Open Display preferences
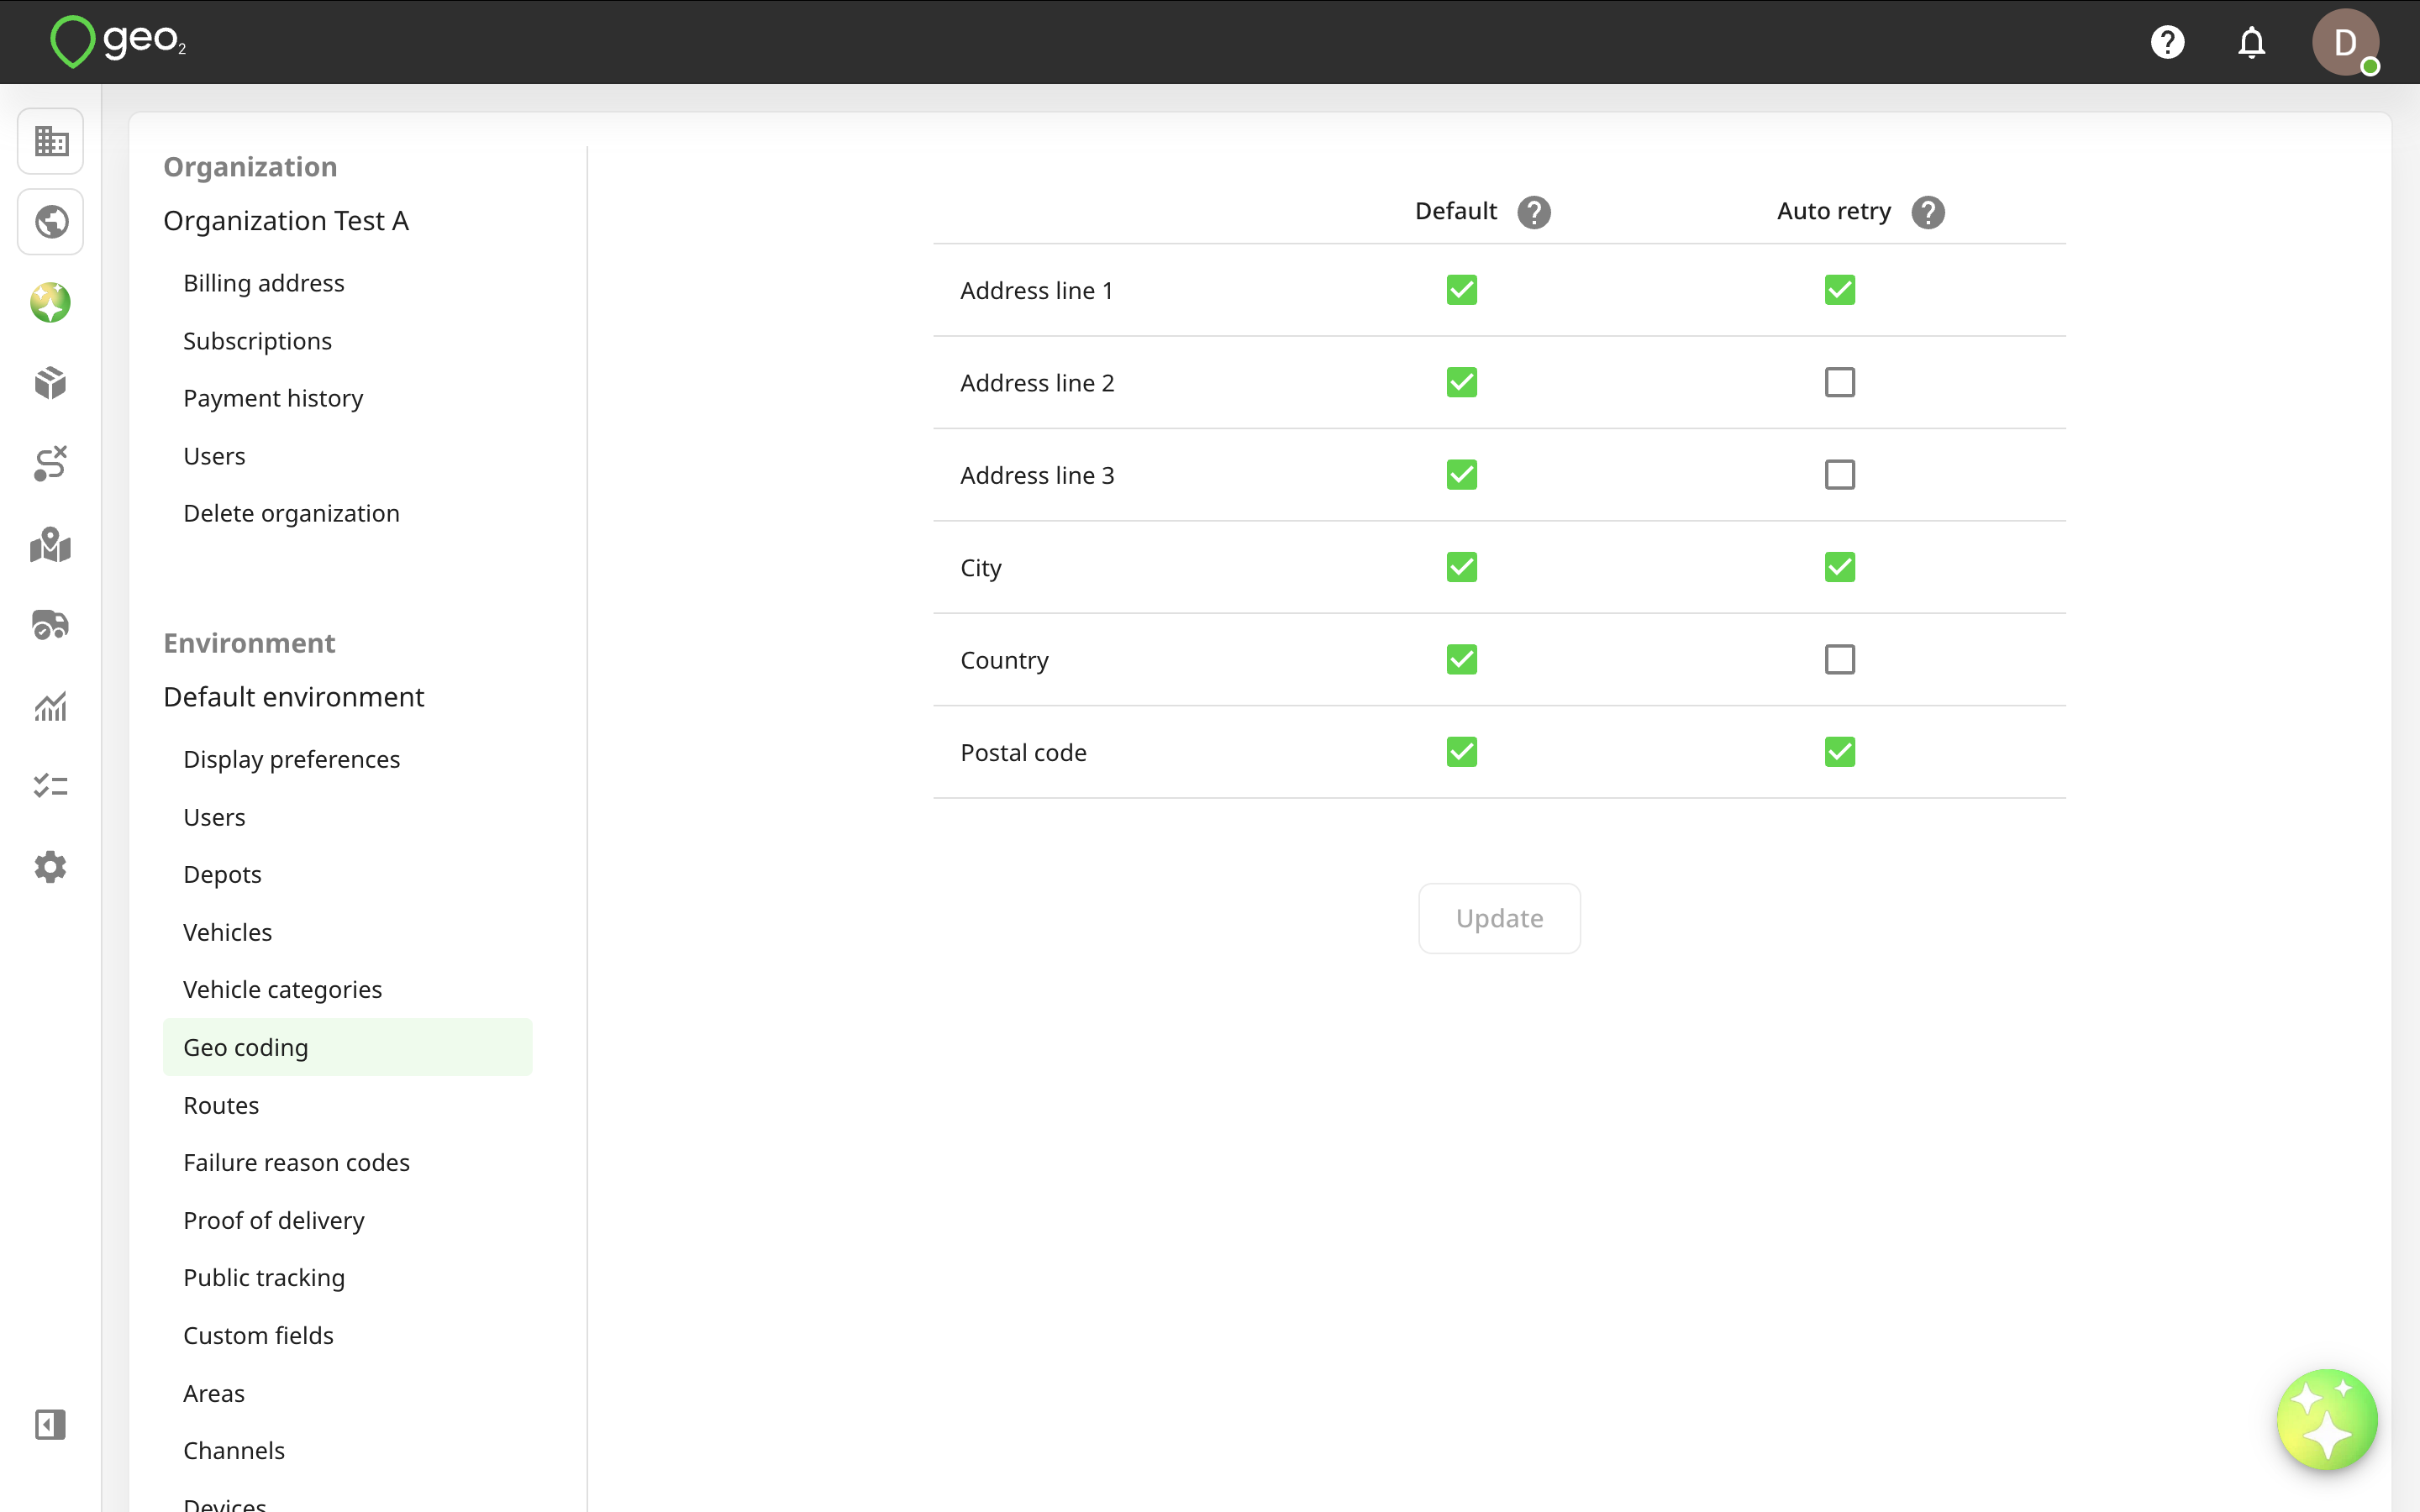This screenshot has width=2420, height=1512. 291,759
